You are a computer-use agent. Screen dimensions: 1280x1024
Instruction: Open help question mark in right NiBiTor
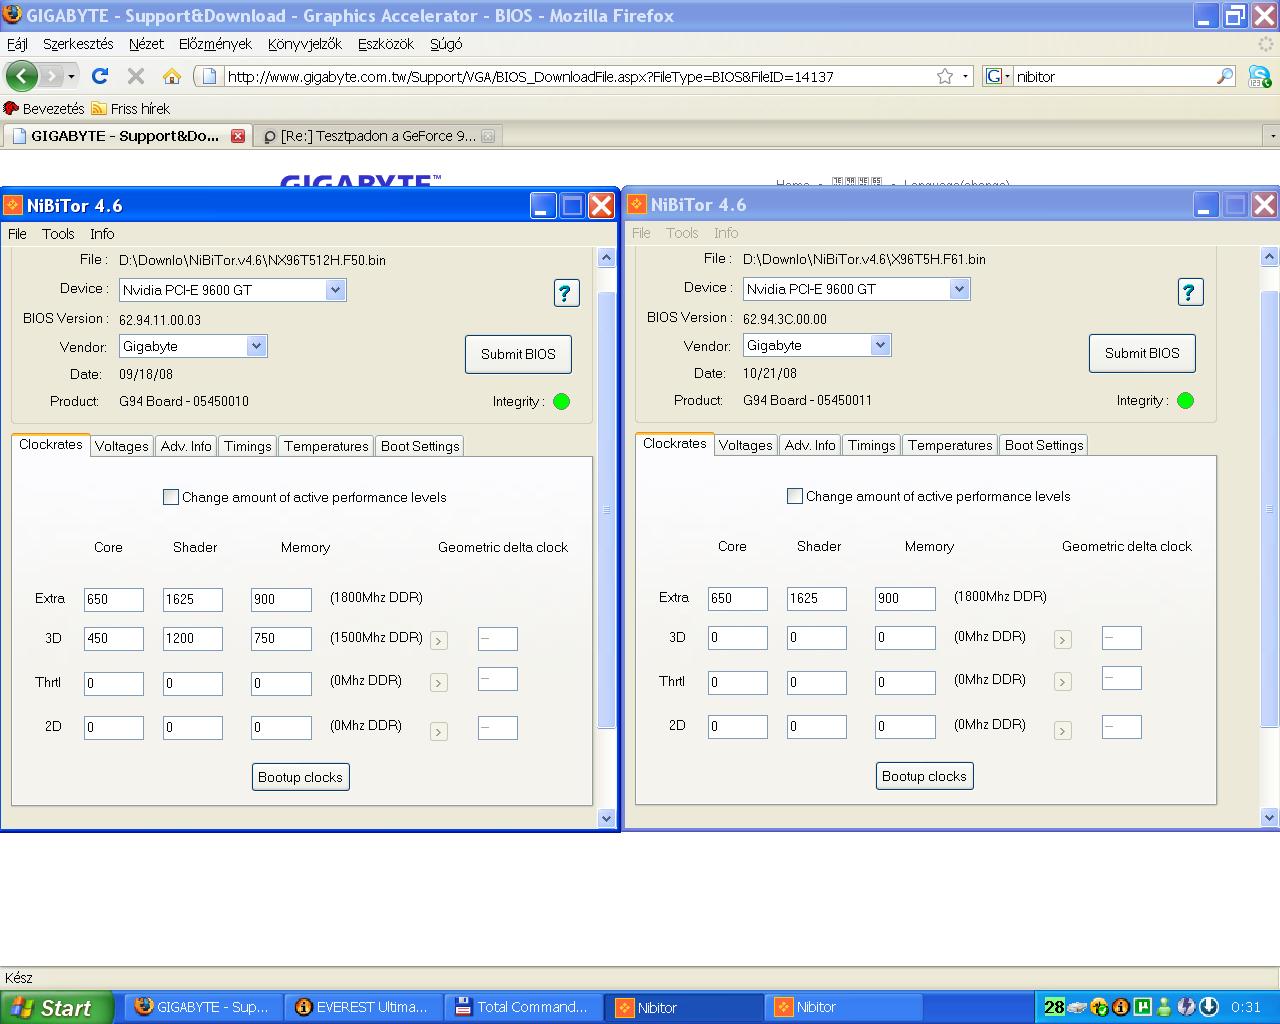[x=1189, y=291]
